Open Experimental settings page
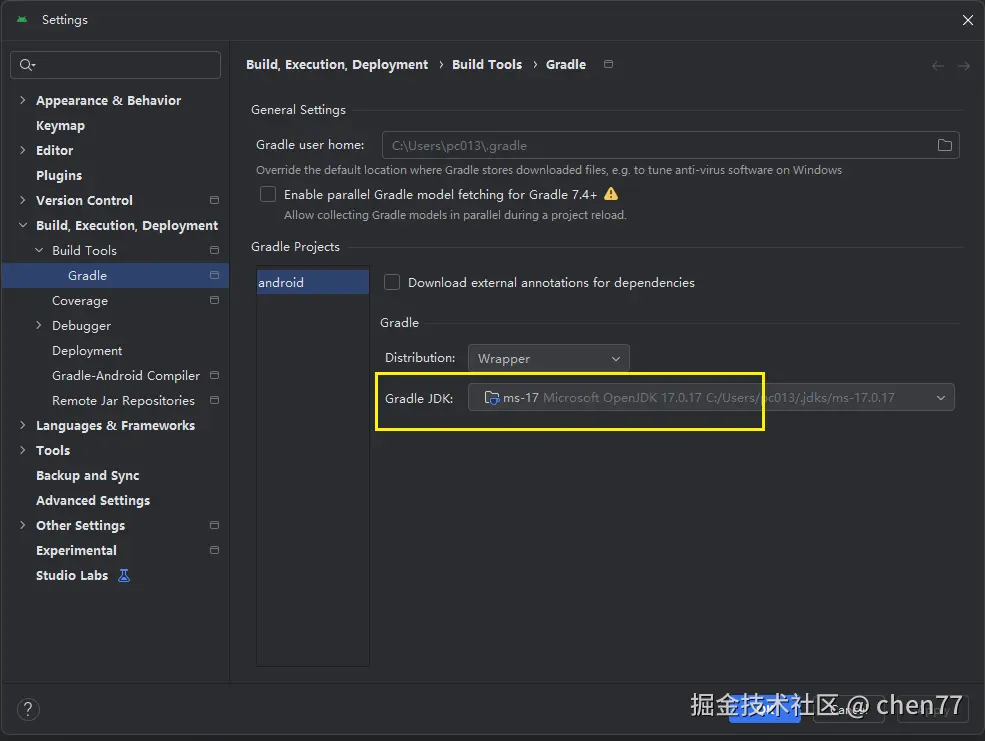Image resolution: width=985 pixels, height=741 pixels. [76, 550]
